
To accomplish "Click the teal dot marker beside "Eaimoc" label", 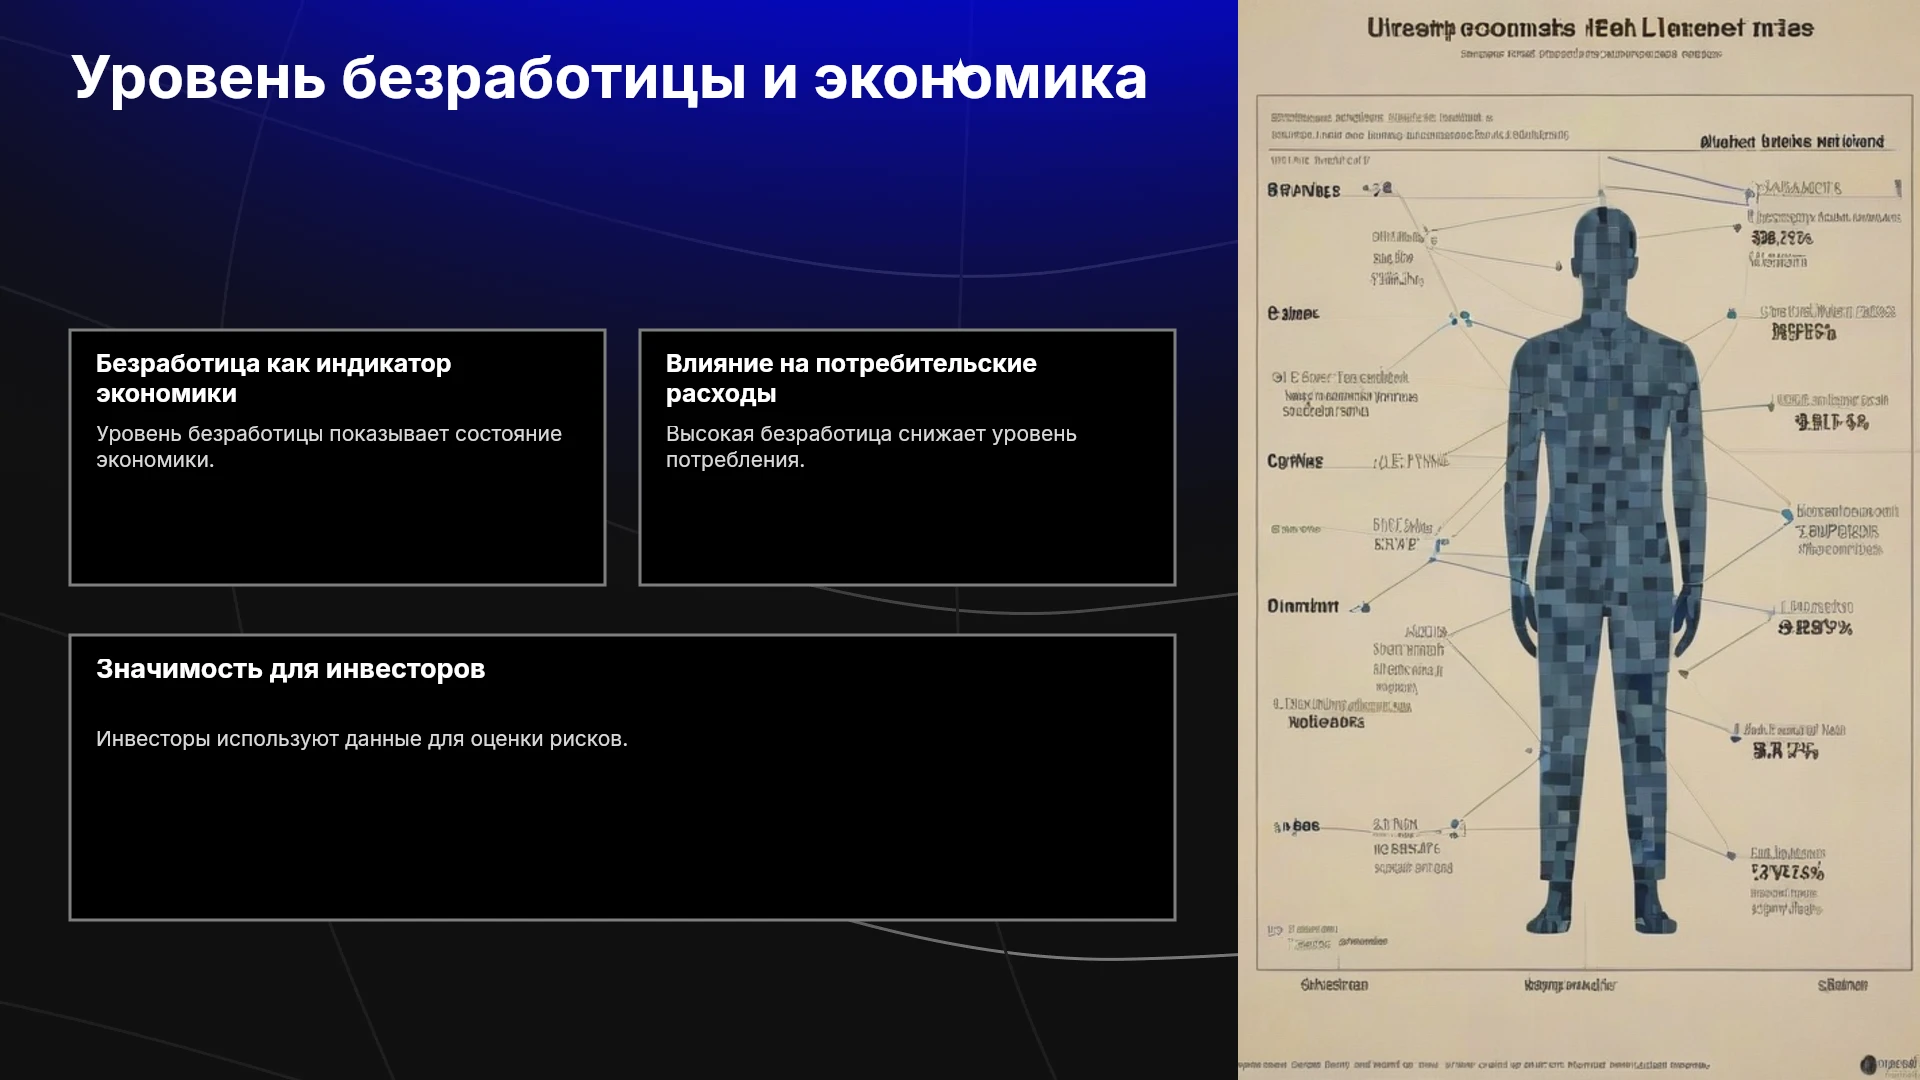I will [x=1465, y=318].
